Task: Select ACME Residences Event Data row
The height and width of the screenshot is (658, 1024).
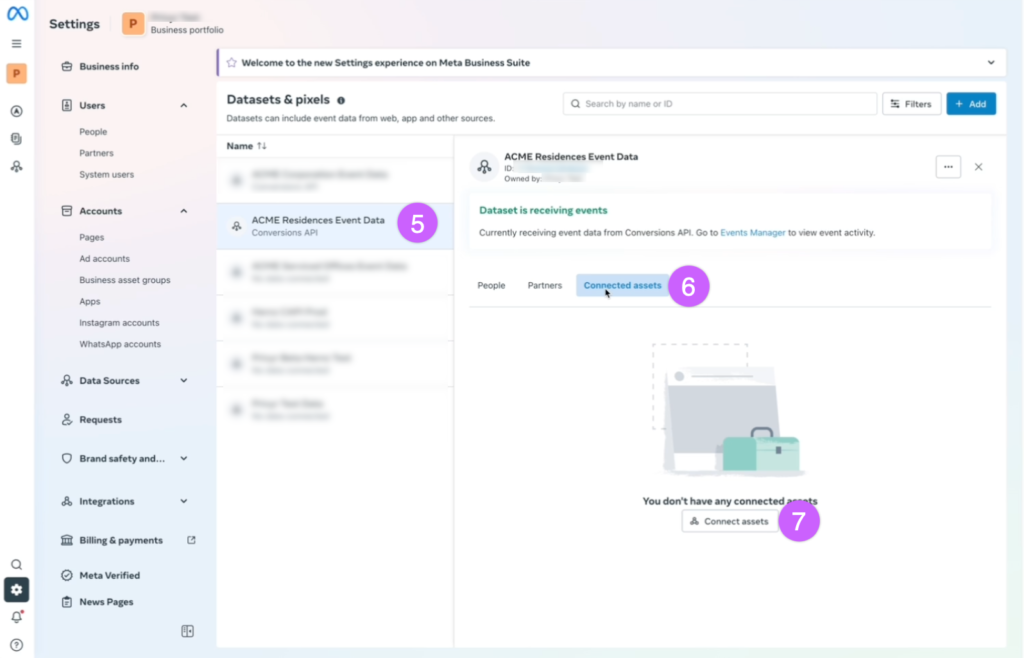Action: 335,226
